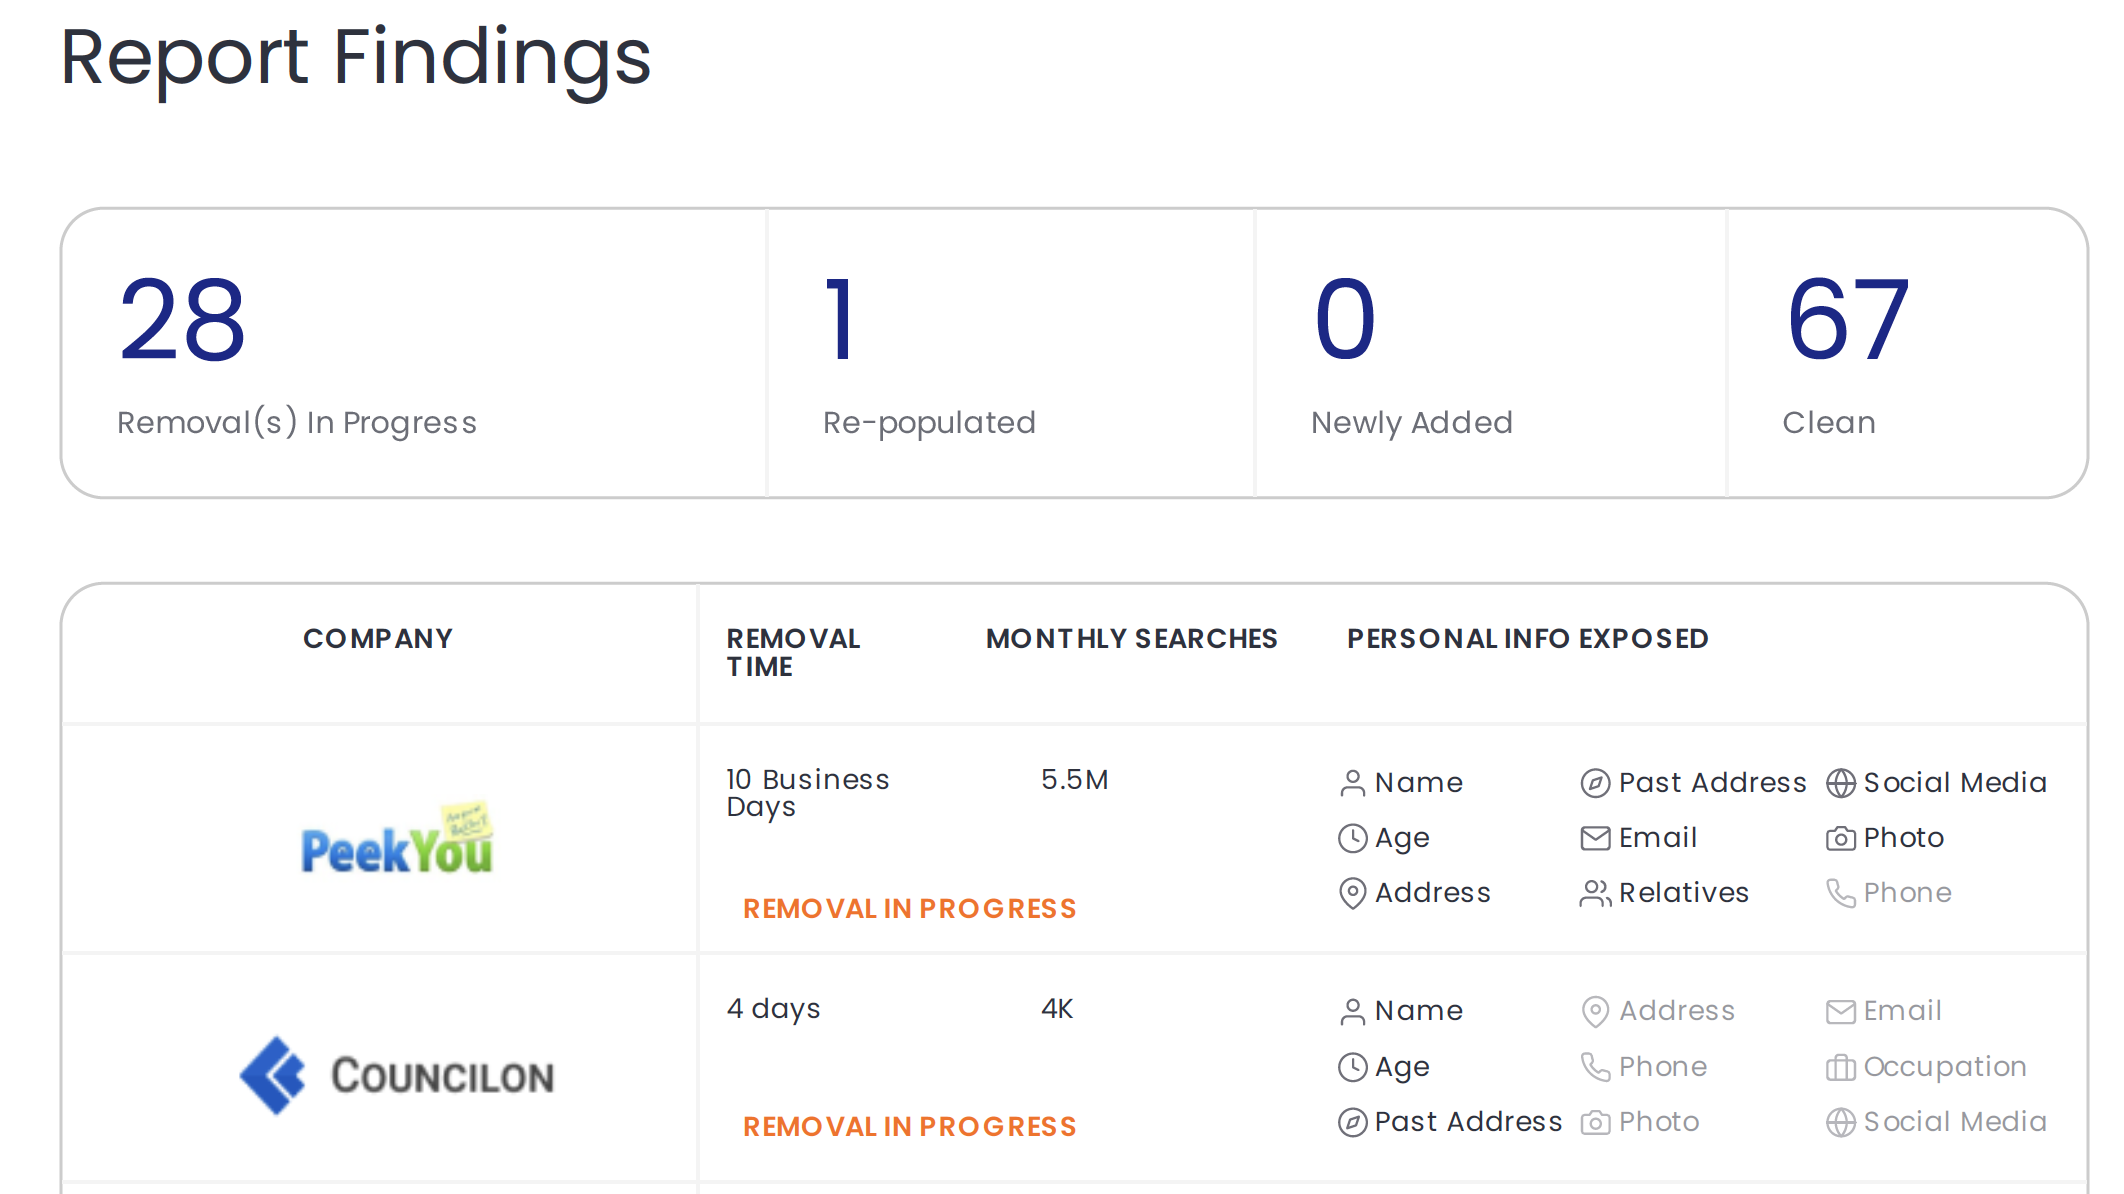Open the PeekYou company logo

397,838
